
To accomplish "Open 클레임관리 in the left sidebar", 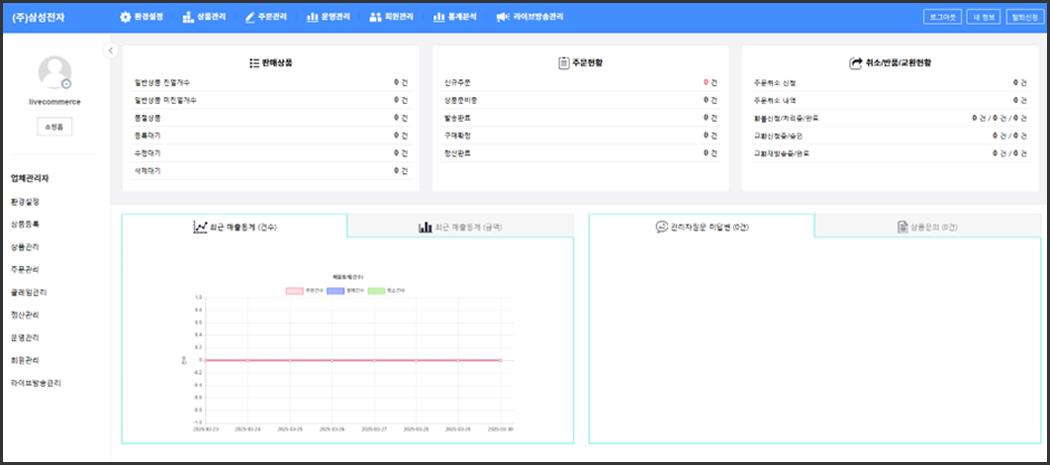I will pyautogui.click(x=29, y=292).
